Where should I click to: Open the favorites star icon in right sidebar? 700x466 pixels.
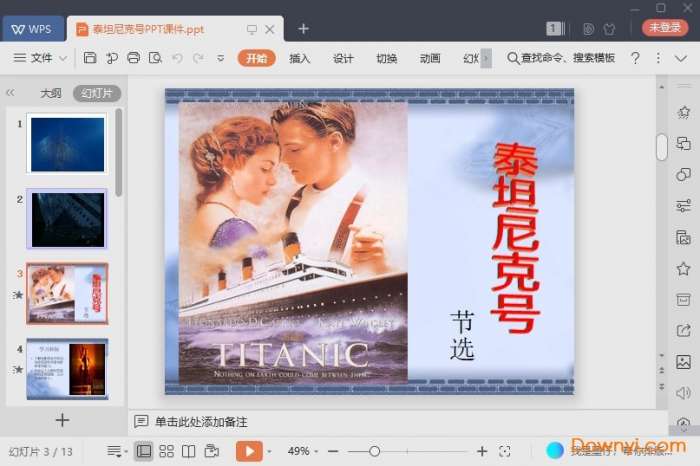(683, 269)
